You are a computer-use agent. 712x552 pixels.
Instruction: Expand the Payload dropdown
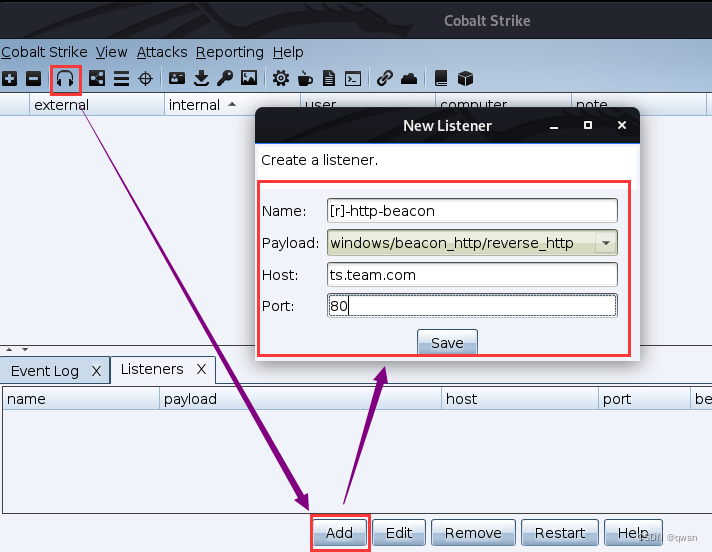tap(606, 243)
